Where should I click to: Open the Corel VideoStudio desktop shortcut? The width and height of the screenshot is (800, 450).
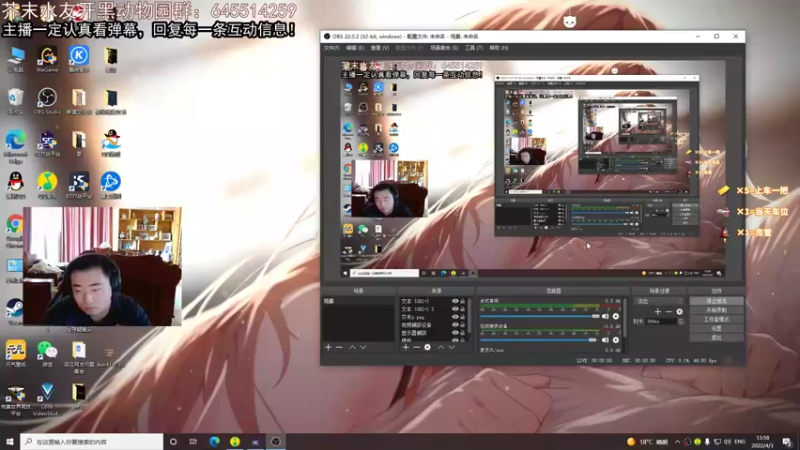click(47, 399)
